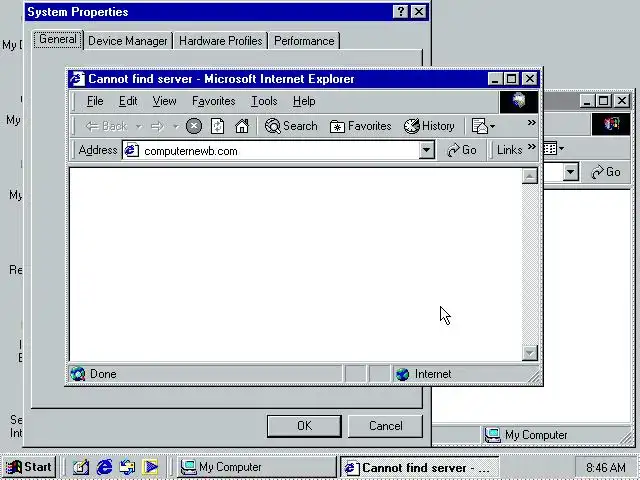Click the Done status icon
This screenshot has height=480, width=640.
(x=78, y=374)
